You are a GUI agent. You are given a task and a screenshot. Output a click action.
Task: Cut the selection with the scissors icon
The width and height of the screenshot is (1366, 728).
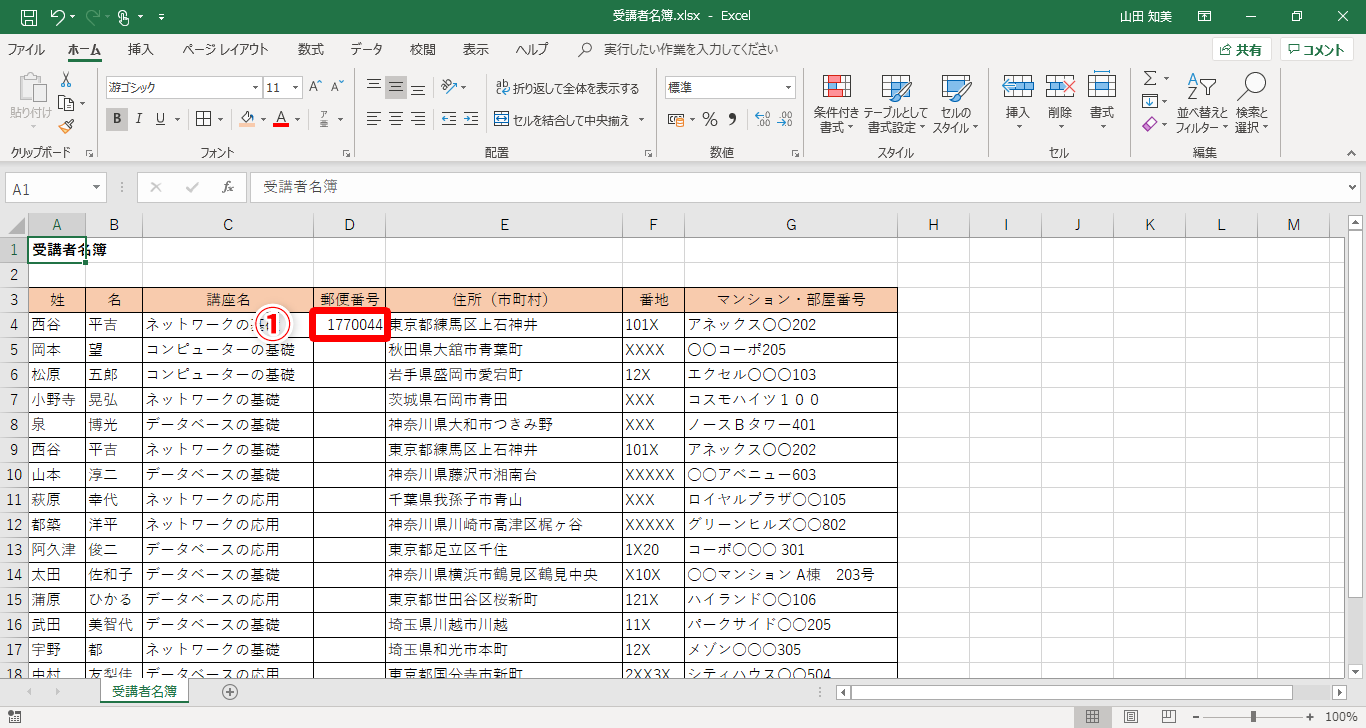pyautogui.click(x=66, y=80)
